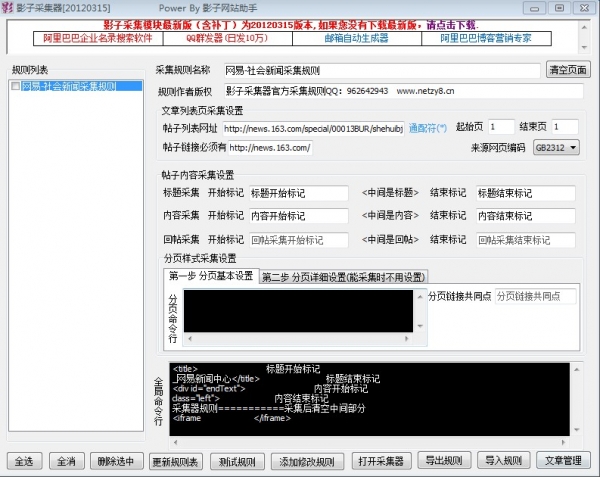This screenshot has width=600, height=477.
Task: Focus the 起始页 number field
Action: [x=501, y=127]
